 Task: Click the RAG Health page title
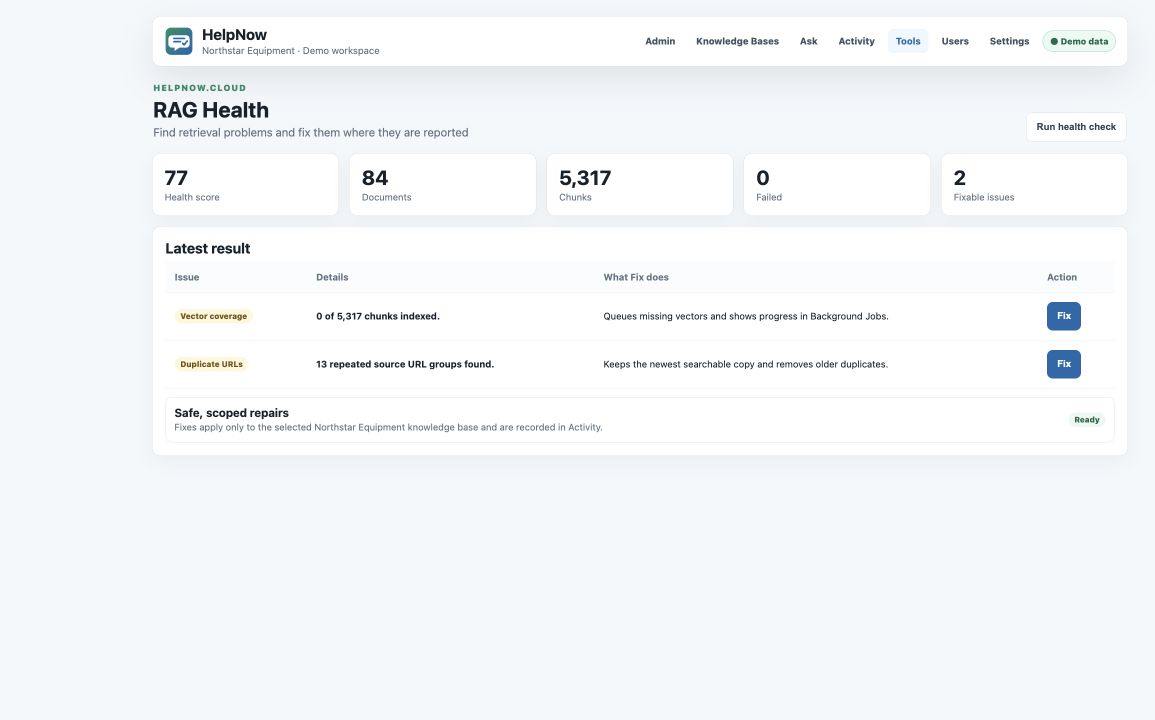(211, 110)
